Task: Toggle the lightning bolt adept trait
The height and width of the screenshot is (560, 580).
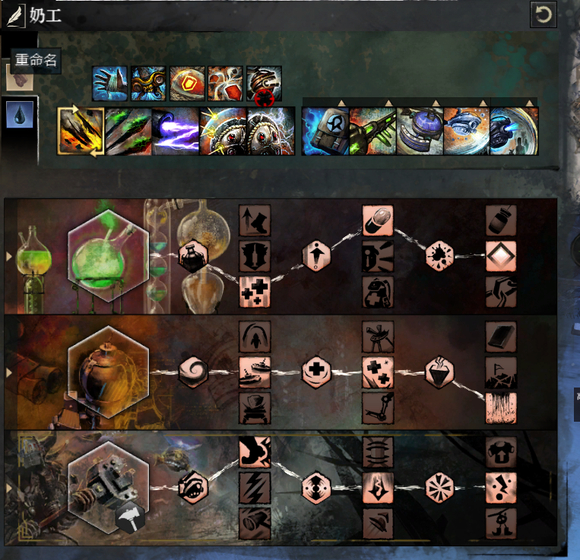Action: (254, 488)
